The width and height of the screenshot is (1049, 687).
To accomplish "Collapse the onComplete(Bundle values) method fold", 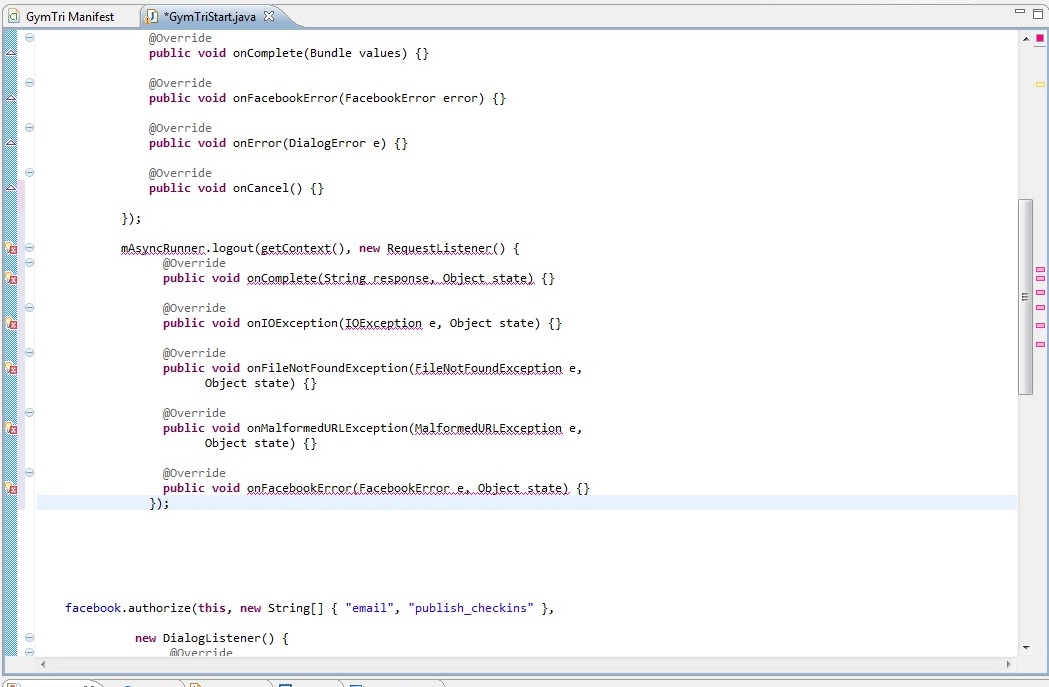I will (29, 38).
